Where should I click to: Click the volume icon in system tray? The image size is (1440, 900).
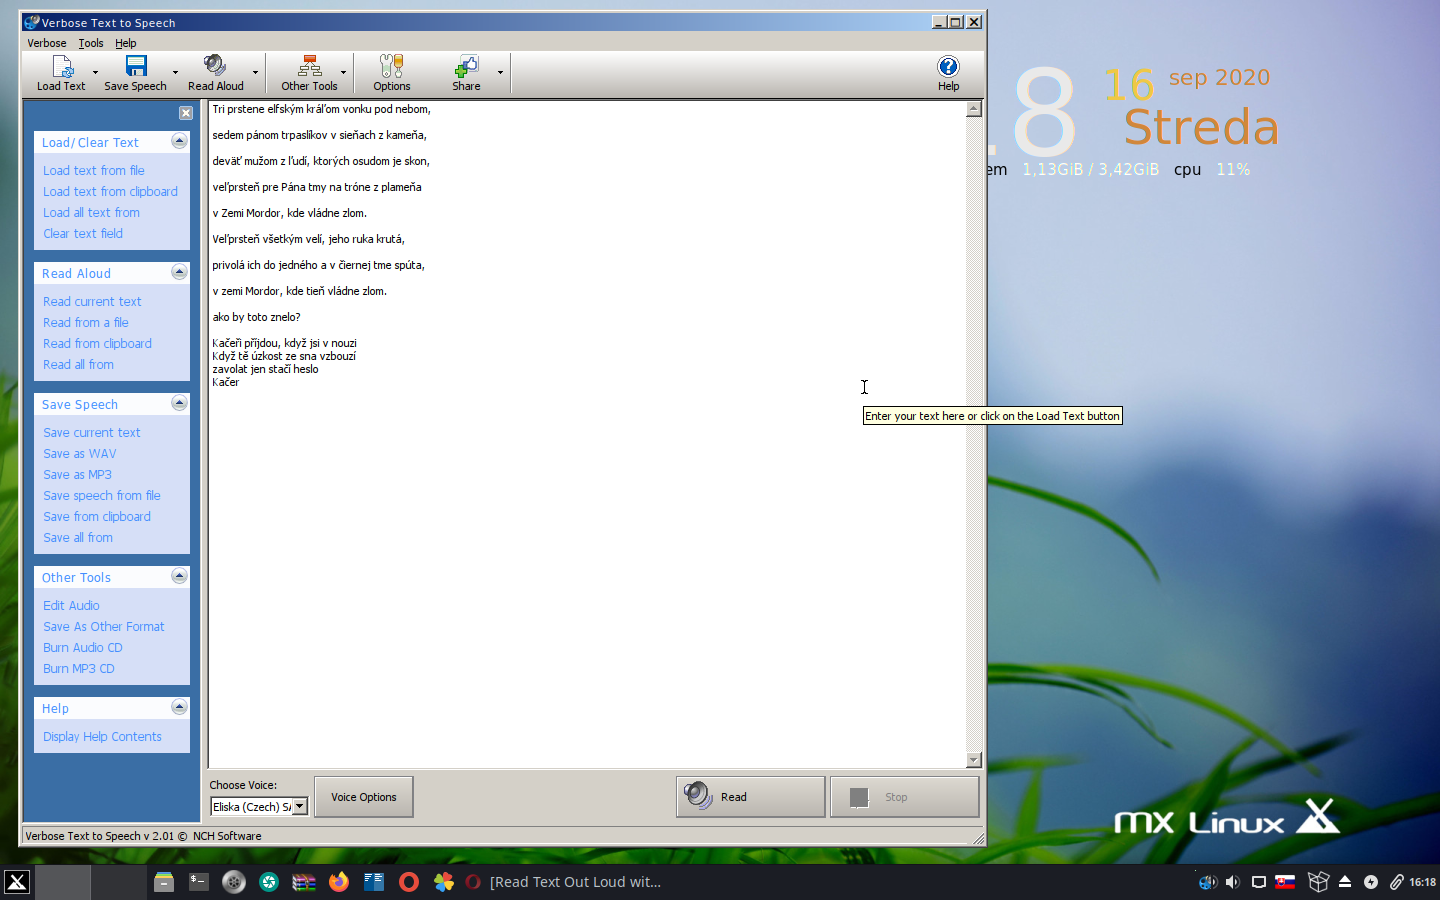tap(1233, 882)
